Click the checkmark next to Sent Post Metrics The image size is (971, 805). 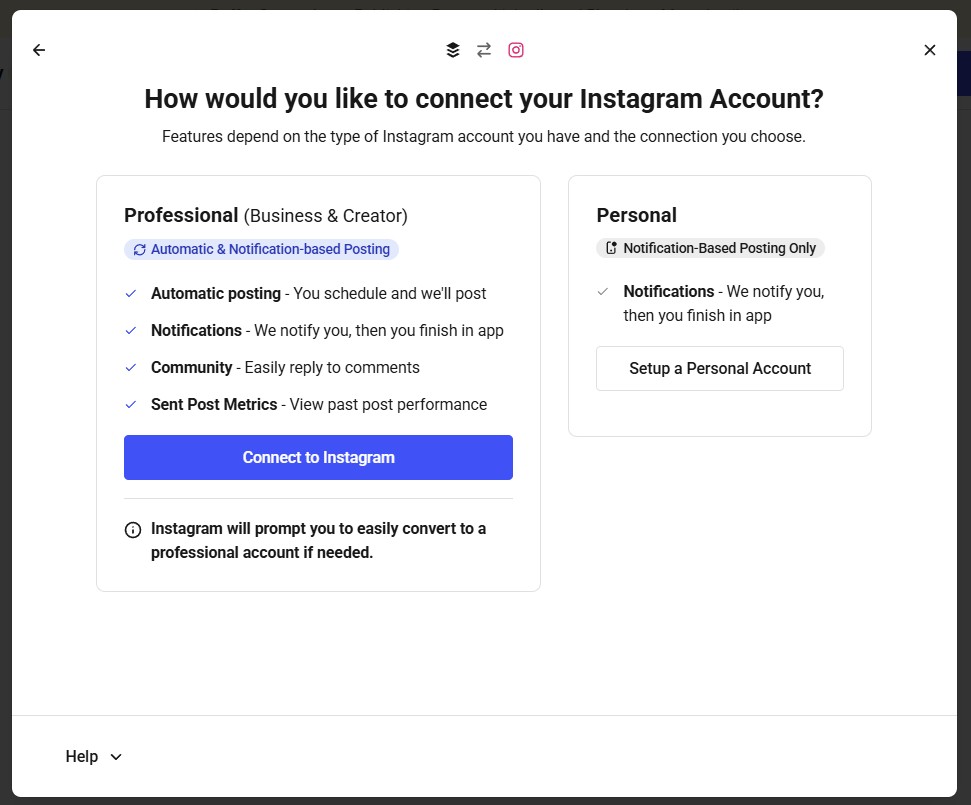click(x=130, y=404)
